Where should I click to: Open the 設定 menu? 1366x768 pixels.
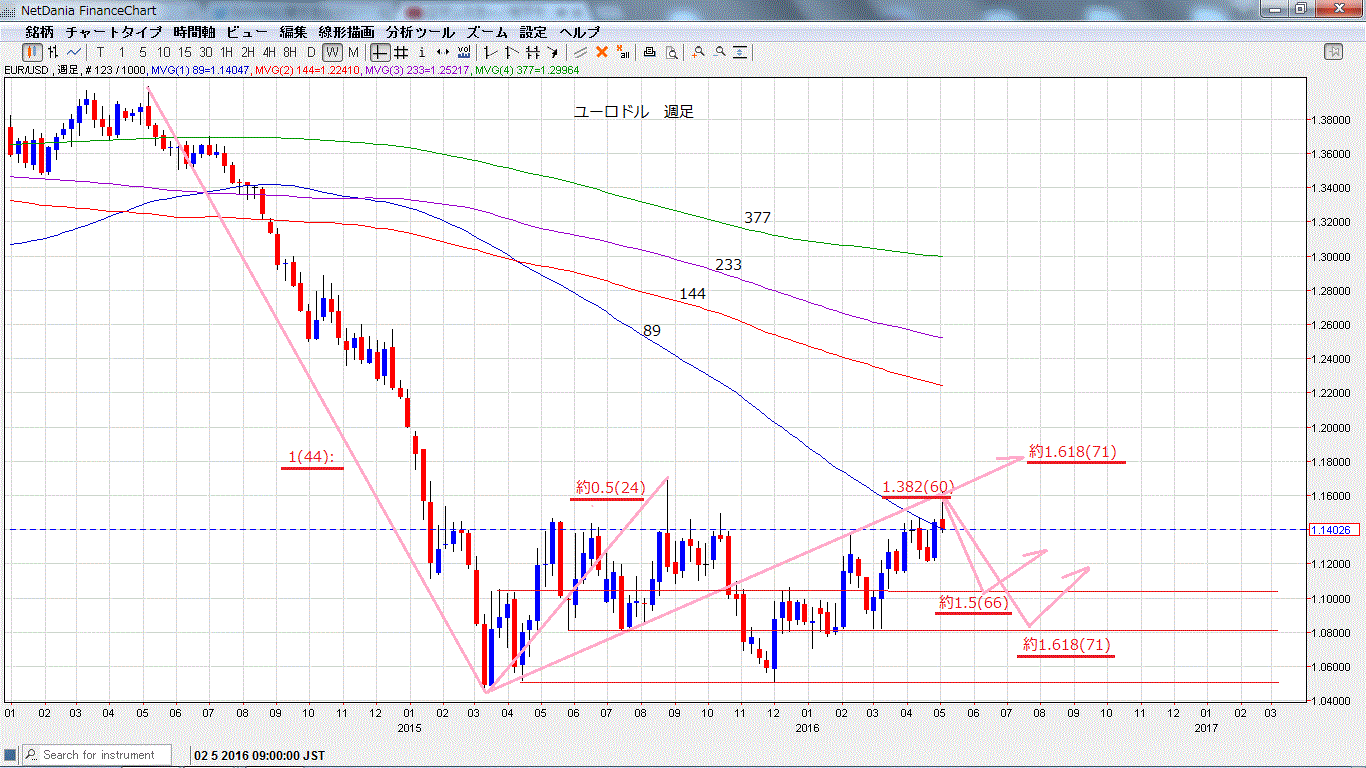(x=533, y=32)
